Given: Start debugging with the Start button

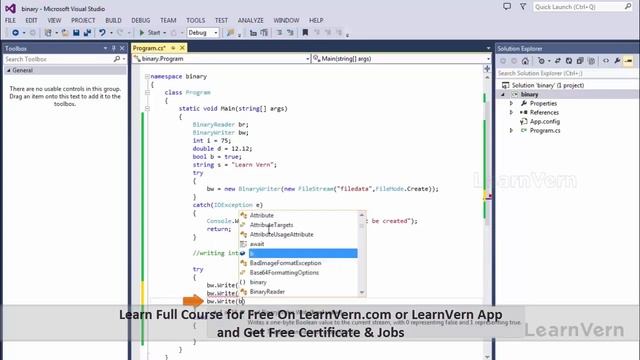Looking at the screenshot, I should coord(150,33).
